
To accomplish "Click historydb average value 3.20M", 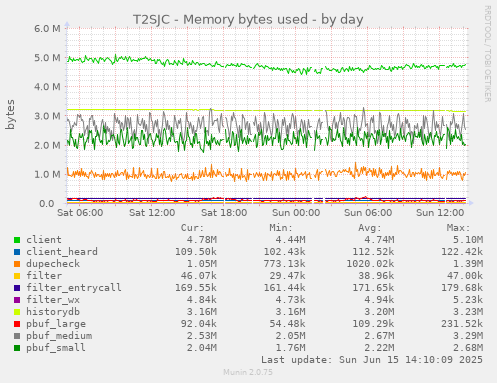I will point(379,312).
